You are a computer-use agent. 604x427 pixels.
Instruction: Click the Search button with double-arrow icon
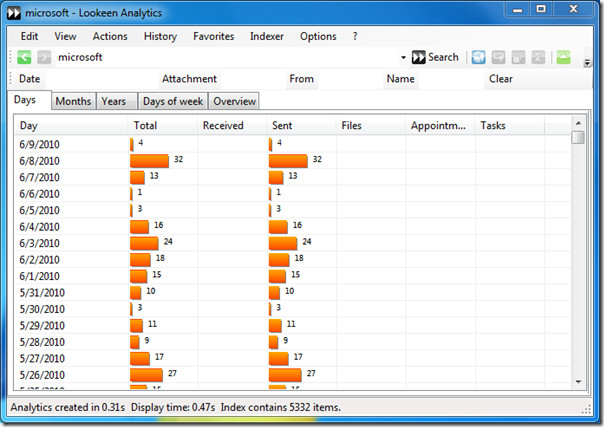(435, 57)
